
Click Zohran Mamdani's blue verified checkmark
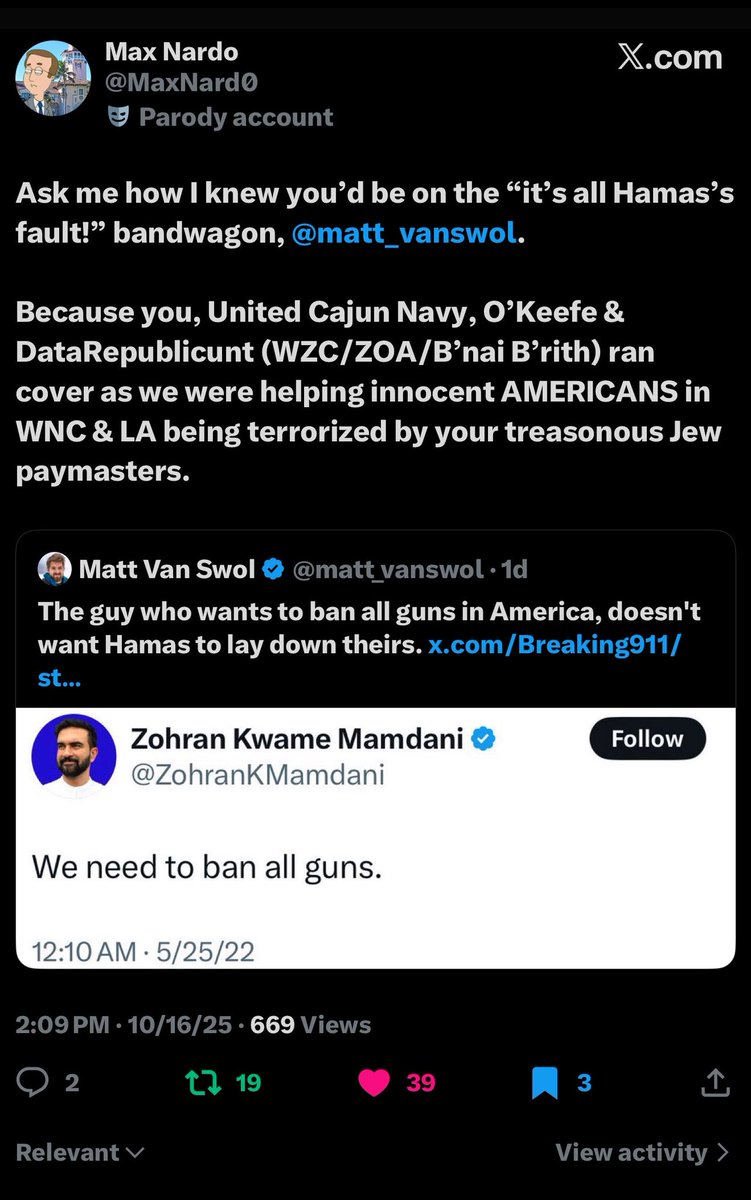point(484,740)
